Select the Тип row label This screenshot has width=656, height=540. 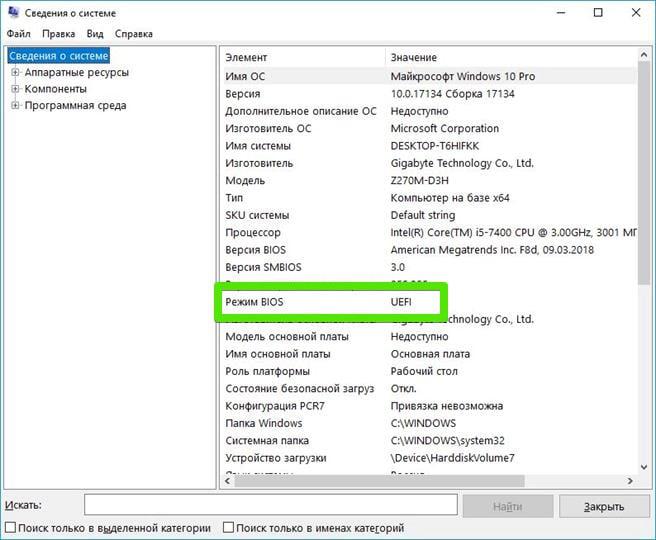pos(234,197)
